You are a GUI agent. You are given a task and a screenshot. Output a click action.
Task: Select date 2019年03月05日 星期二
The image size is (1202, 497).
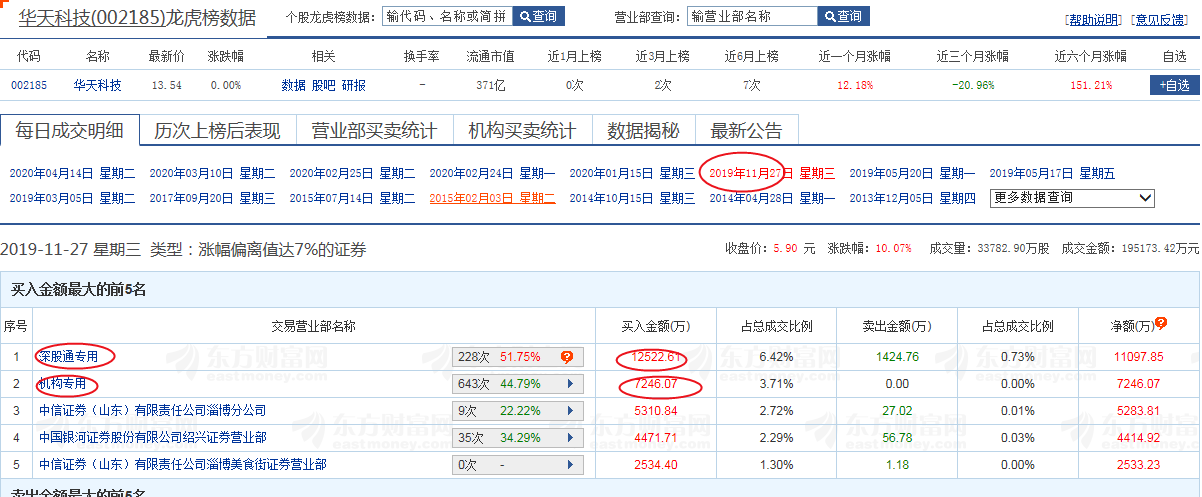click(x=72, y=198)
